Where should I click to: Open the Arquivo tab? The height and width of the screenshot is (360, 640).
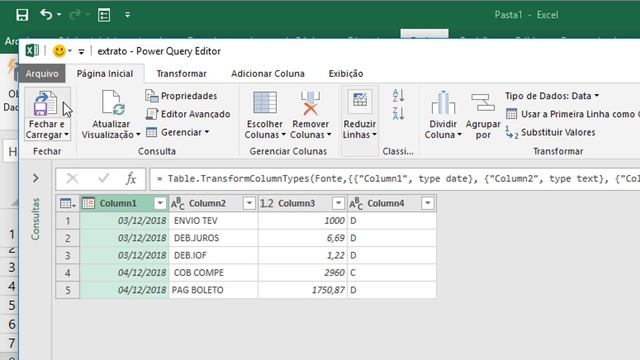[42, 73]
